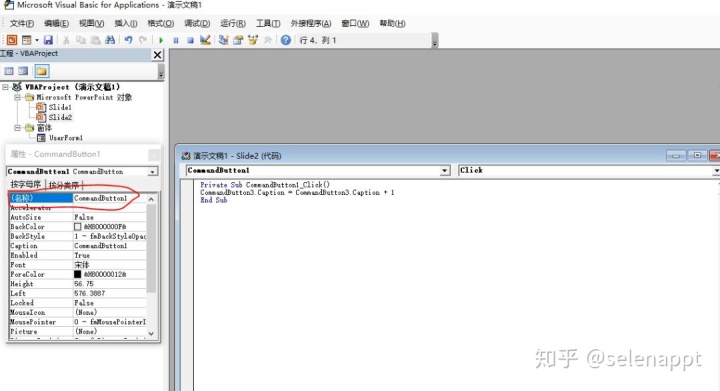Collapse the VBAProject root tree node
The image size is (720, 391).
(x=6, y=87)
